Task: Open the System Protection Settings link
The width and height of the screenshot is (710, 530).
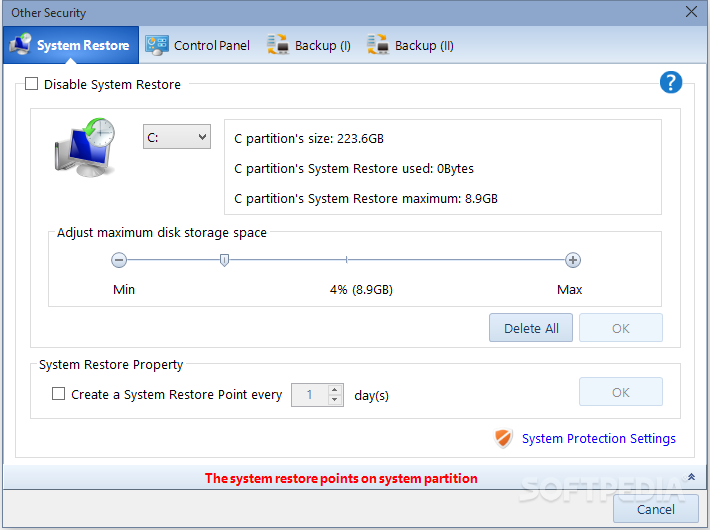Action: [599, 438]
